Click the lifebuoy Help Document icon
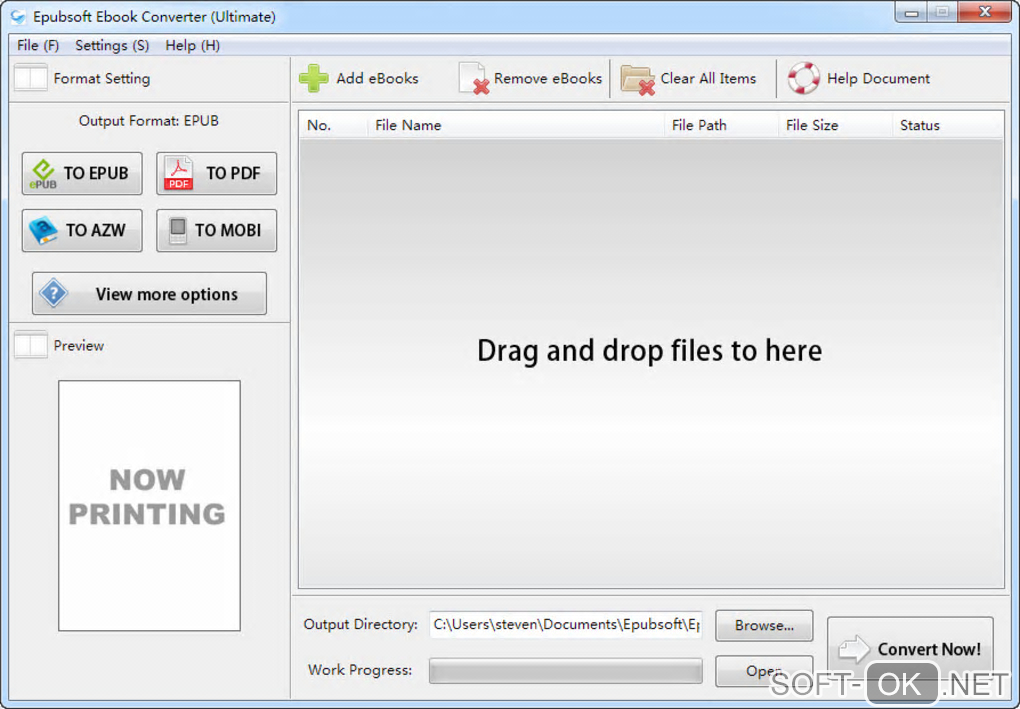Screen dimensions: 1020x709 pos(803,78)
